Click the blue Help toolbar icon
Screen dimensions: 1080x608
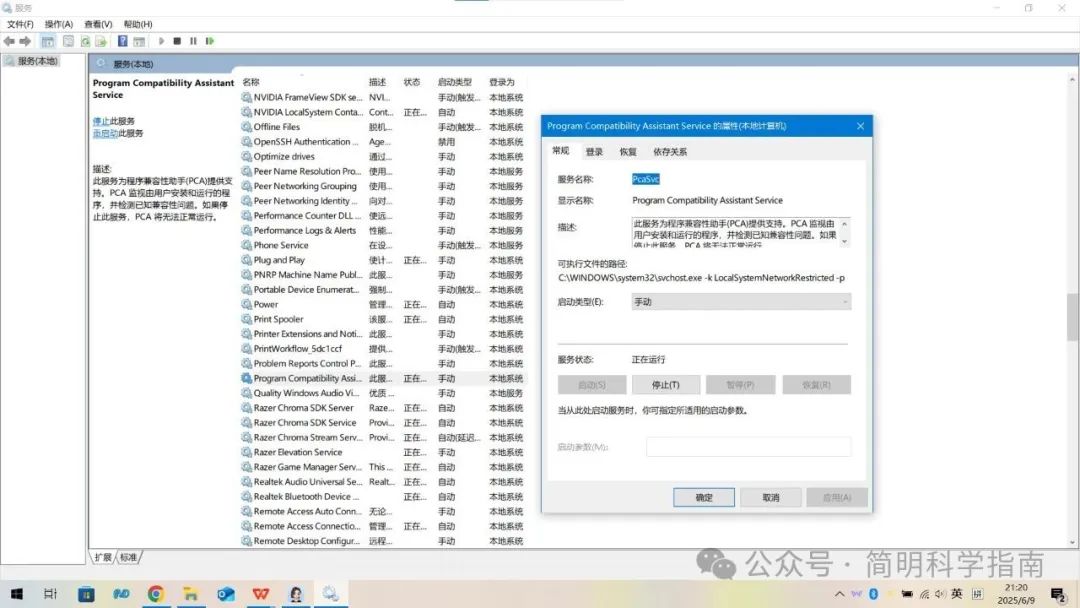(x=123, y=41)
